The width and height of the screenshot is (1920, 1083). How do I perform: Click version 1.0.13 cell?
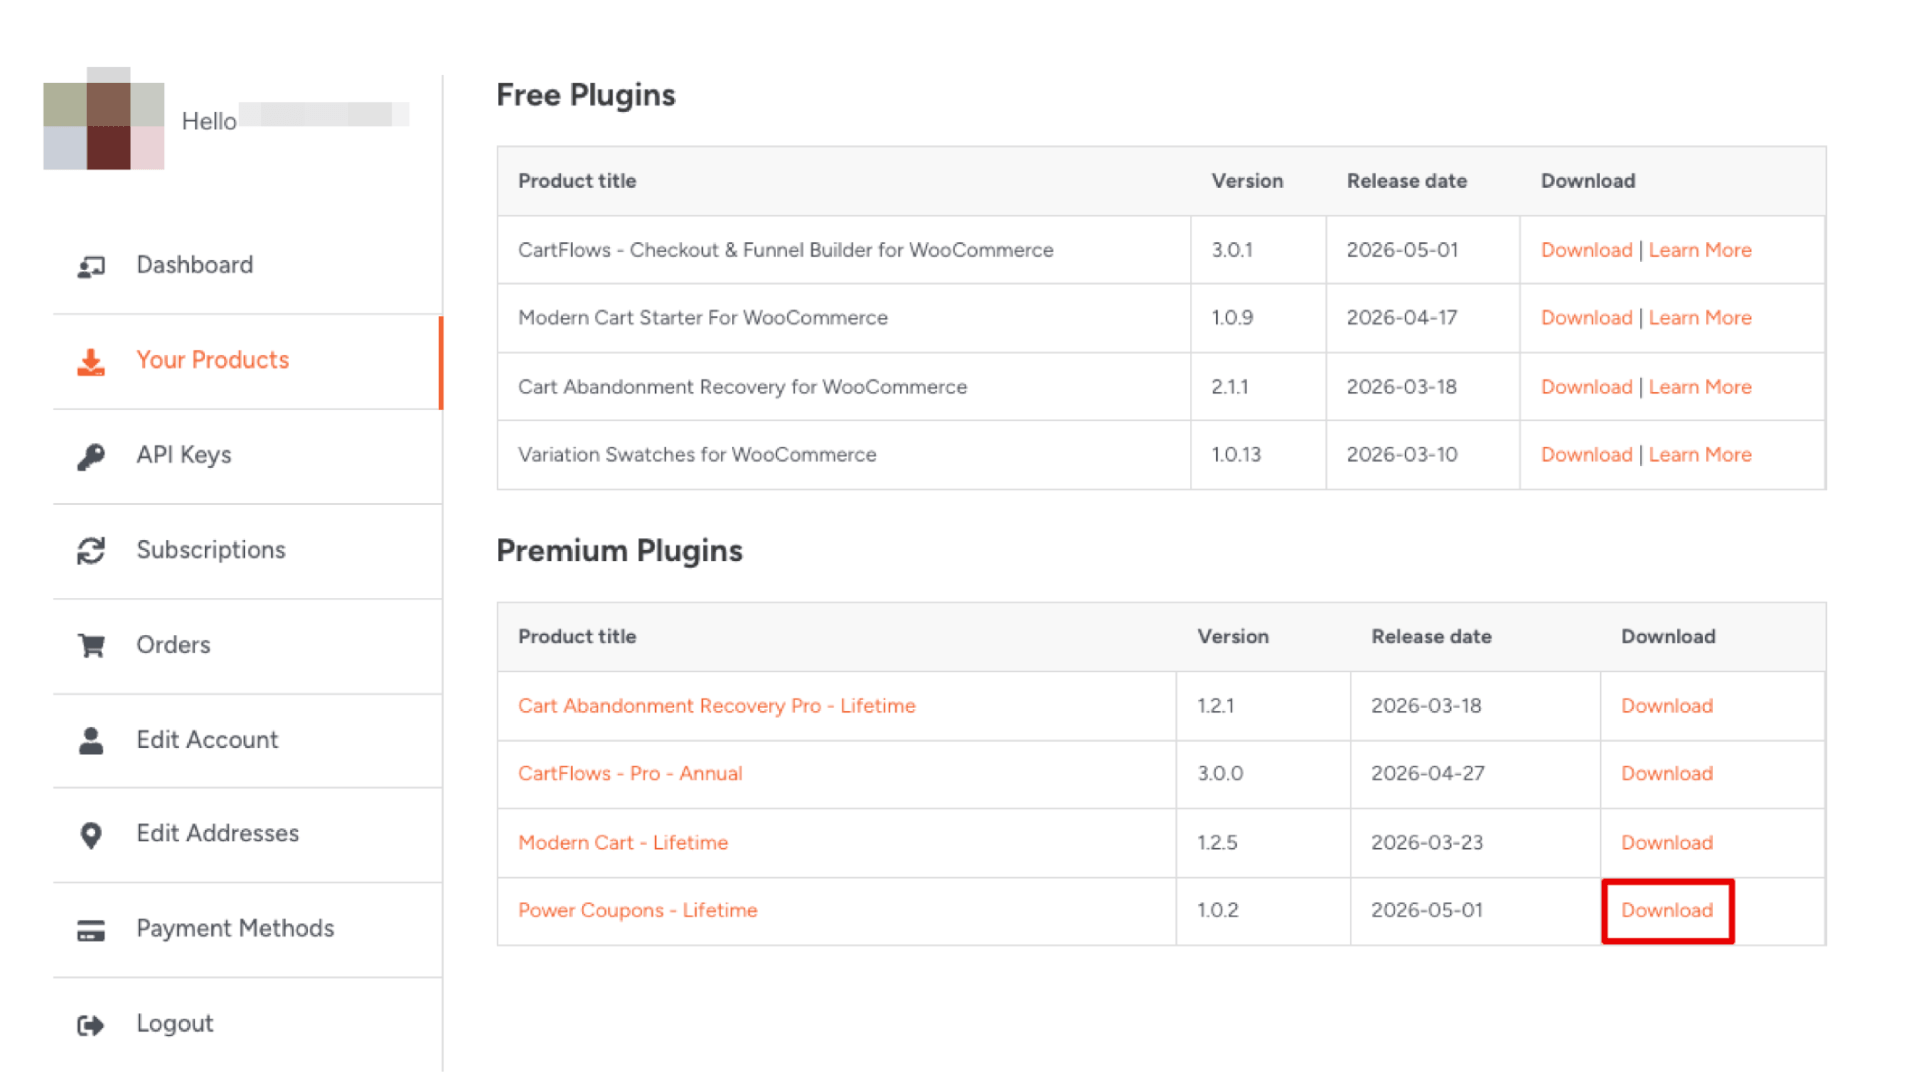tap(1236, 455)
